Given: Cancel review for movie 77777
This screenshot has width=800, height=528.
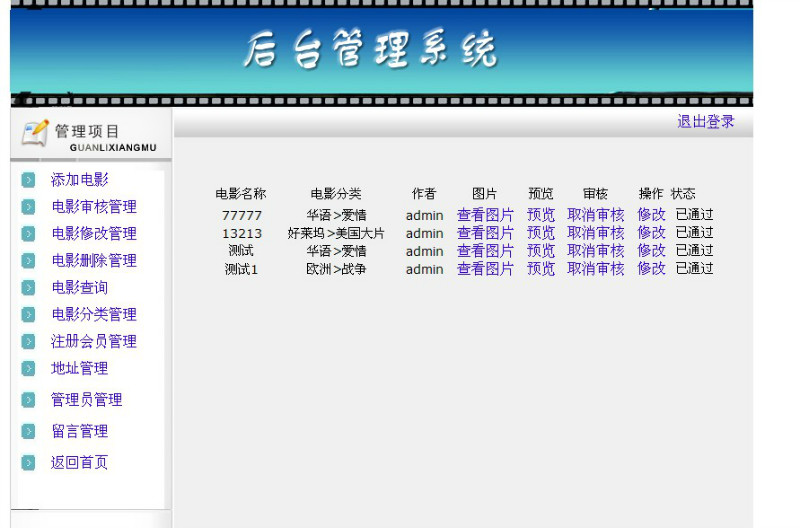Looking at the screenshot, I should click(596, 215).
